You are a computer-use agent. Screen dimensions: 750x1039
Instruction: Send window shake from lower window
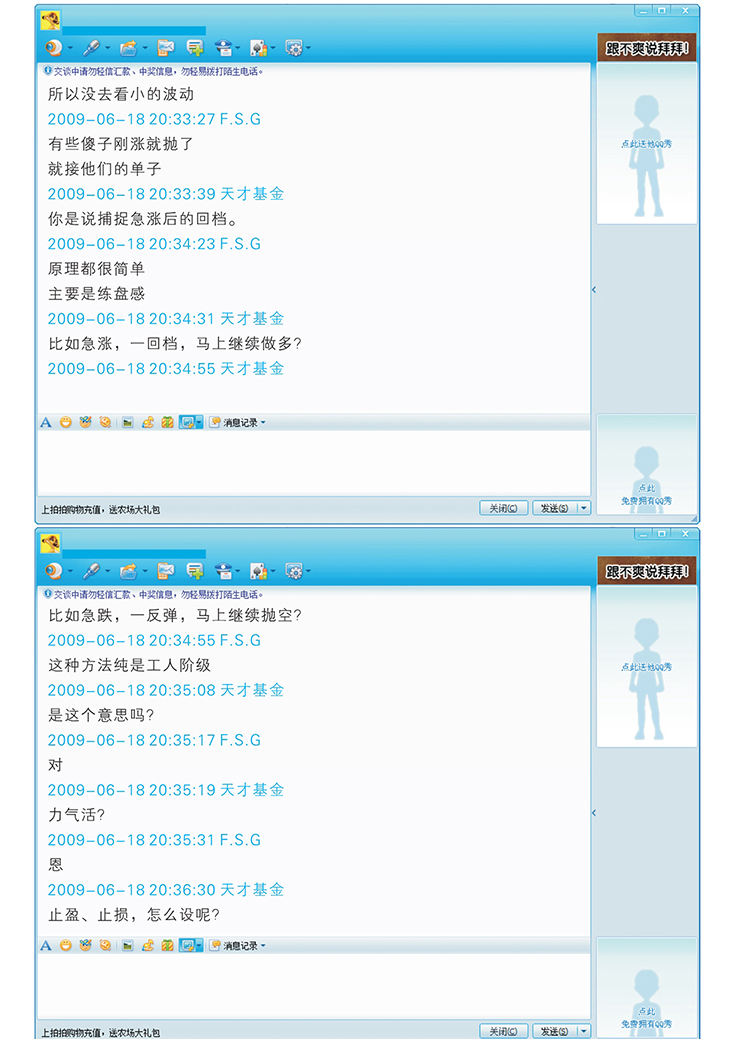click(x=105, y=946)
